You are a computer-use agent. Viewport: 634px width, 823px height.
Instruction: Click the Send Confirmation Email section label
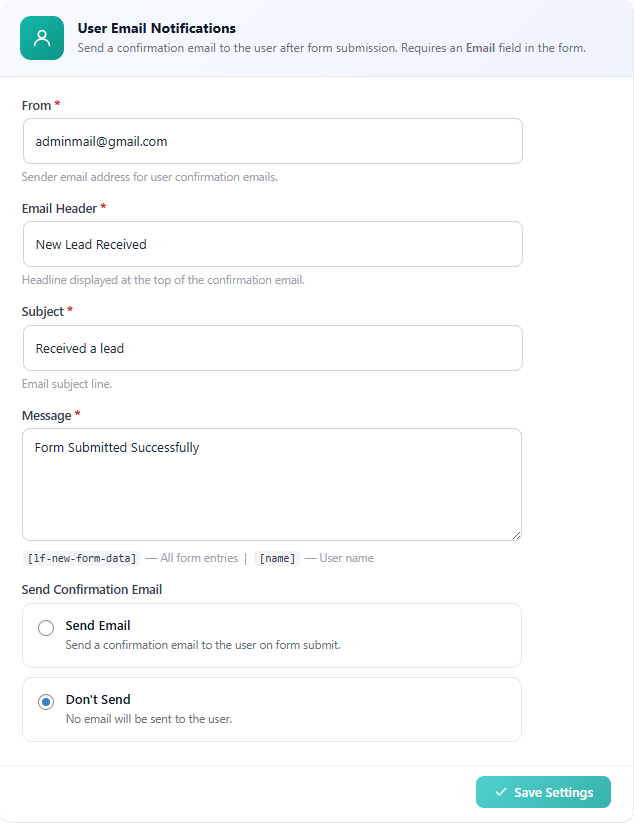(92, 589)
